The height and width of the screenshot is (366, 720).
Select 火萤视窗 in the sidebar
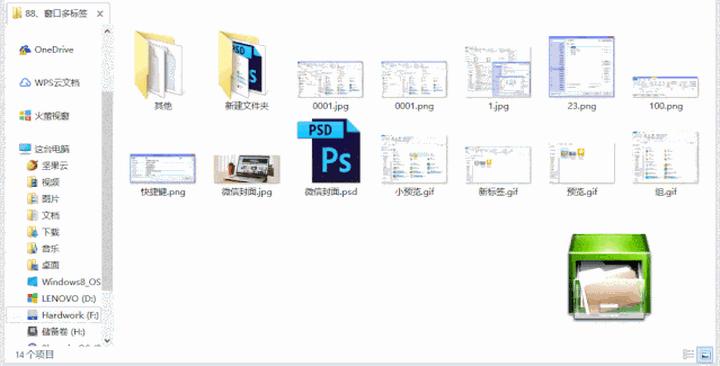pos(44,116)
